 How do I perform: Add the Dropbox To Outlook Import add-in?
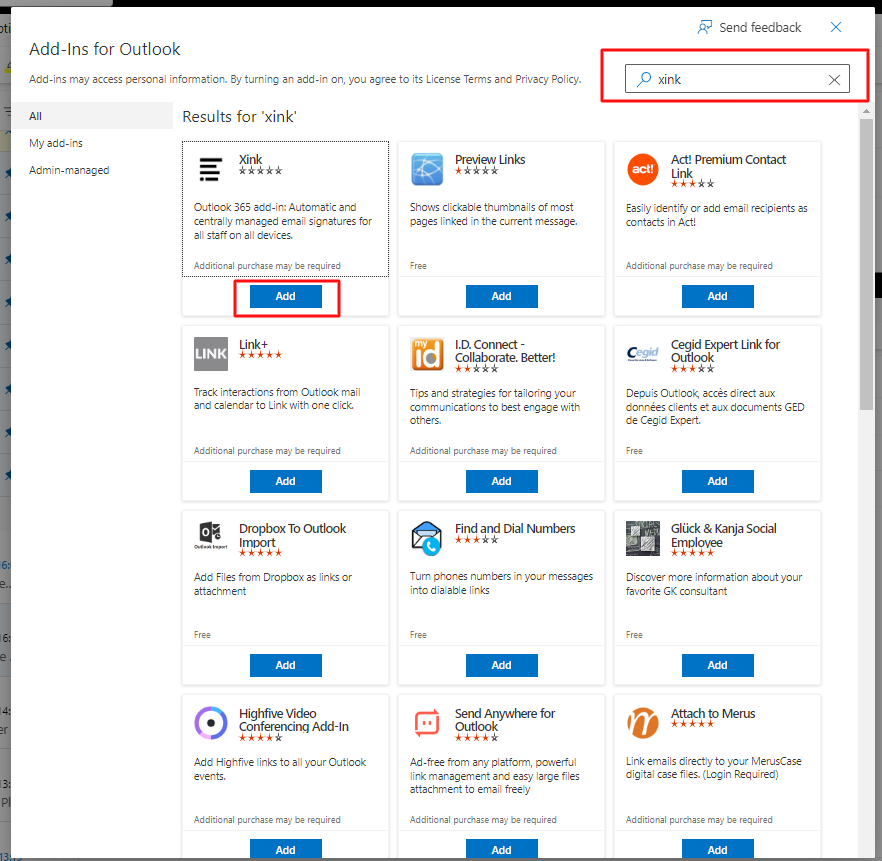click(x=286, y=665)
